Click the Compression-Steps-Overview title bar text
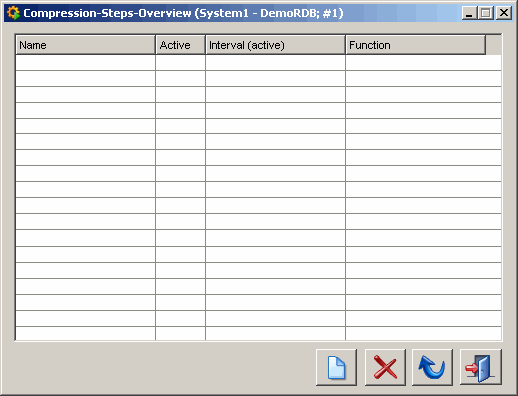Image resolution: width=518 pixels, height=396 pixels. pyautogui.click(x=183, y=13)
